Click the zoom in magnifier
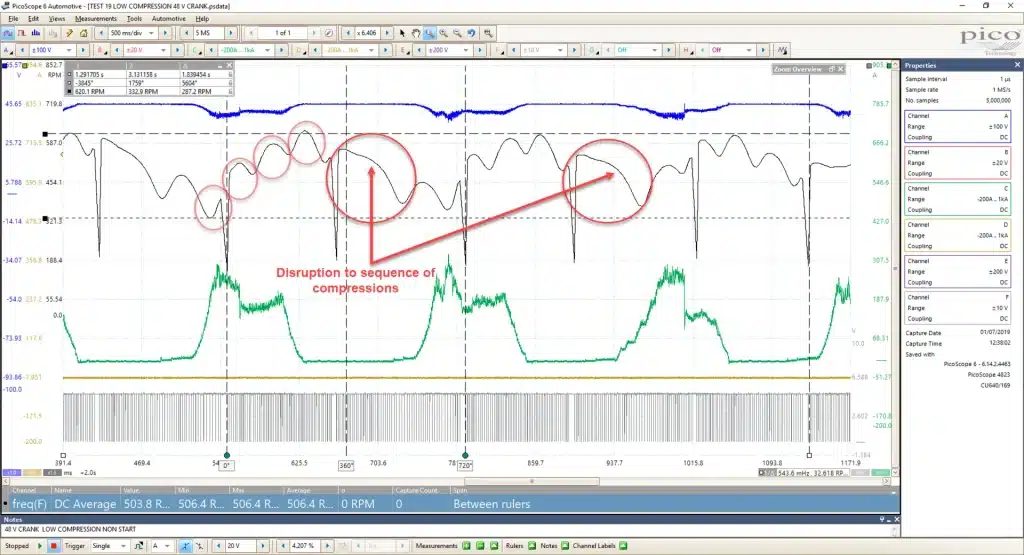 coord(443,33)
